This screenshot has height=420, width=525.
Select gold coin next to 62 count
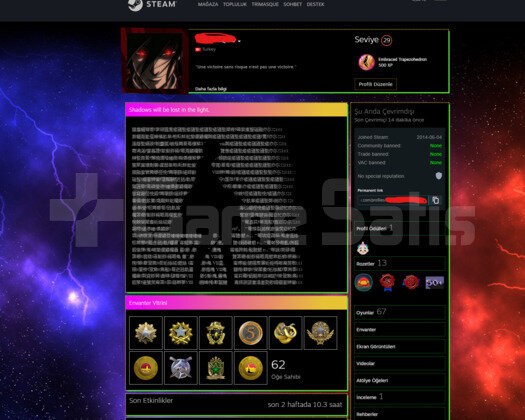(x=251, y=368)
